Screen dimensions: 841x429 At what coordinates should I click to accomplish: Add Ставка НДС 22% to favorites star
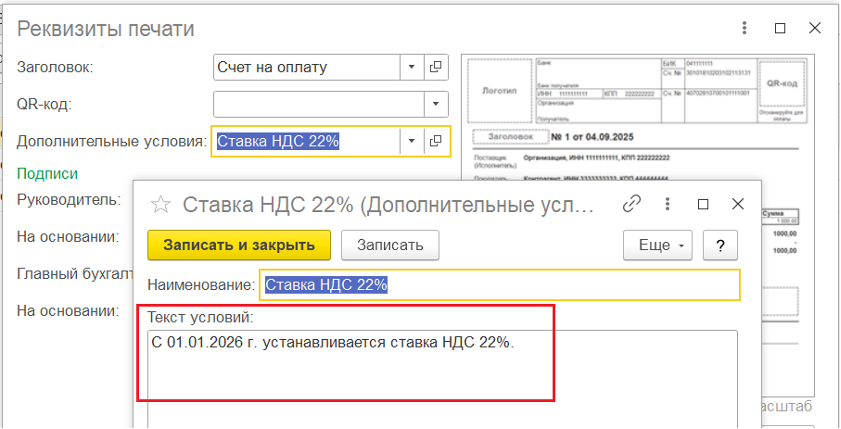[160, 205]
